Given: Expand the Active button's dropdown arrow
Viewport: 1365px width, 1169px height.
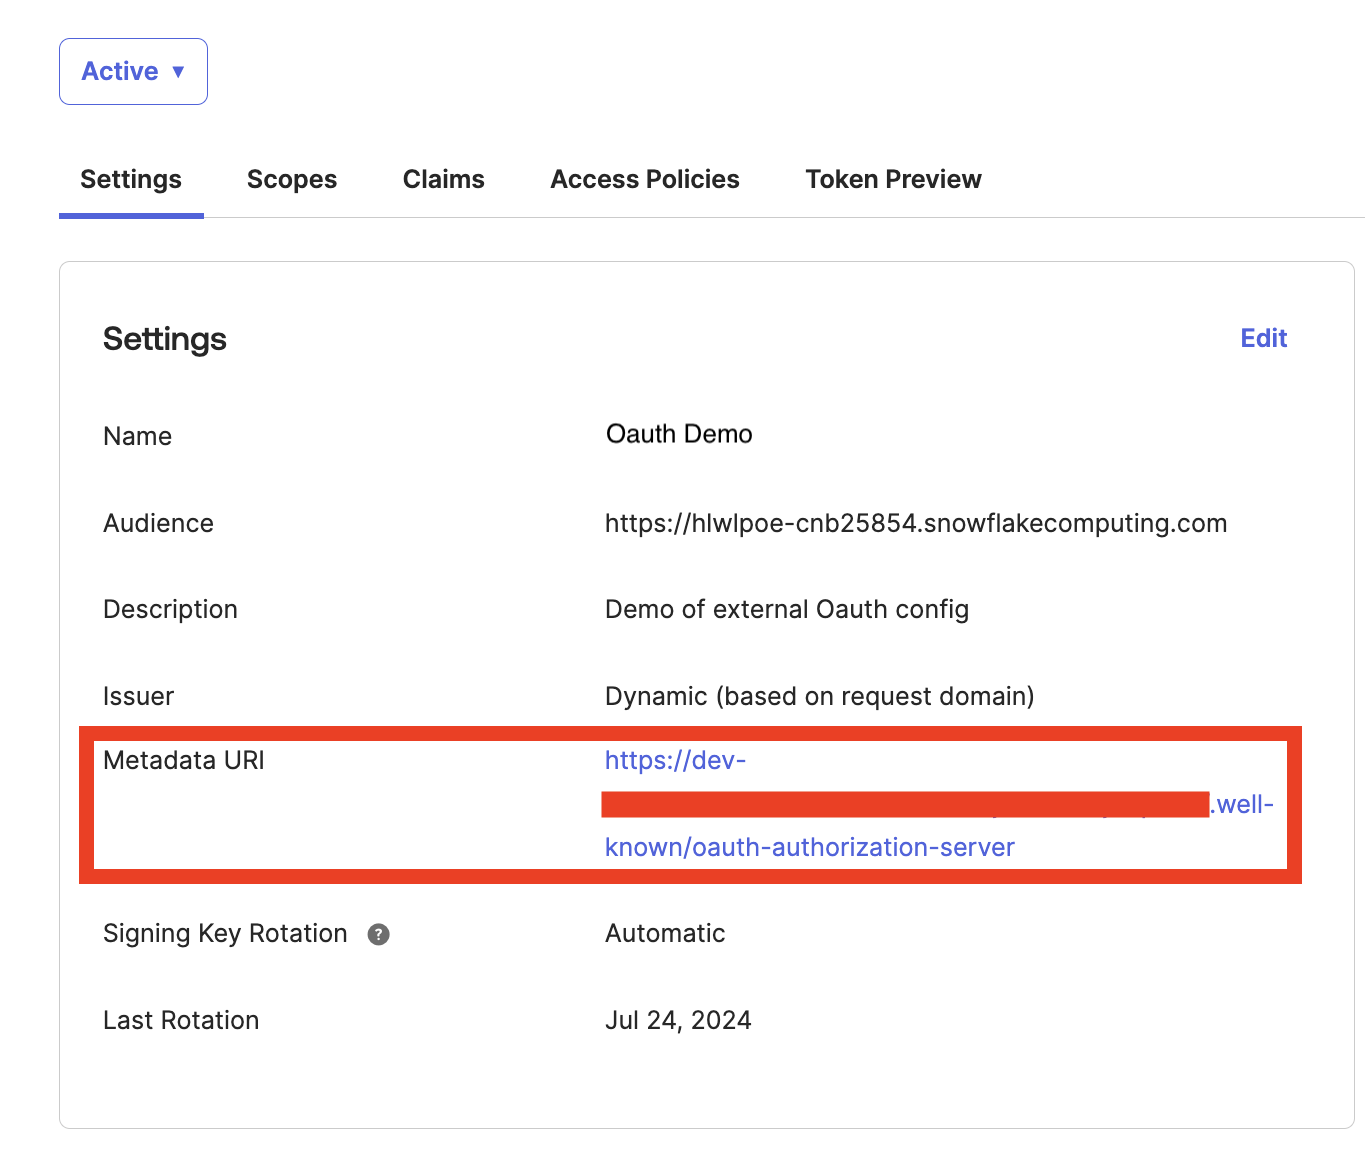Looking at the screenshot, I should click(x=180, y=71).
